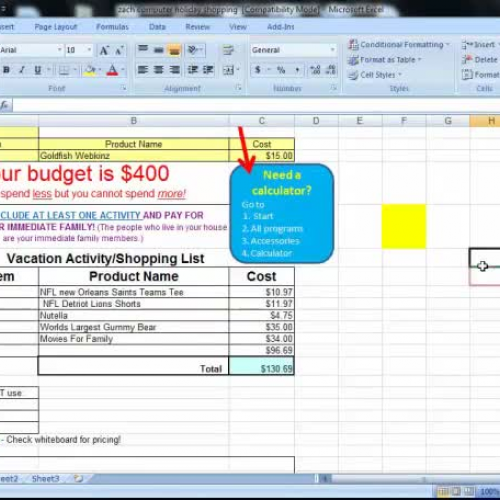This screenshot has height=500, width=500.
Task: Toggle Underline formatting
Action: pyautogui.click(x=38, y=70)
